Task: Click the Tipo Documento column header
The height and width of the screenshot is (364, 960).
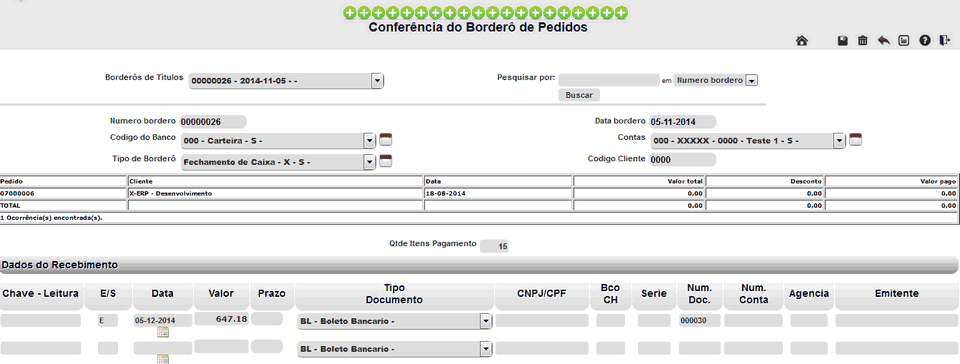Action: coord(394,294)
